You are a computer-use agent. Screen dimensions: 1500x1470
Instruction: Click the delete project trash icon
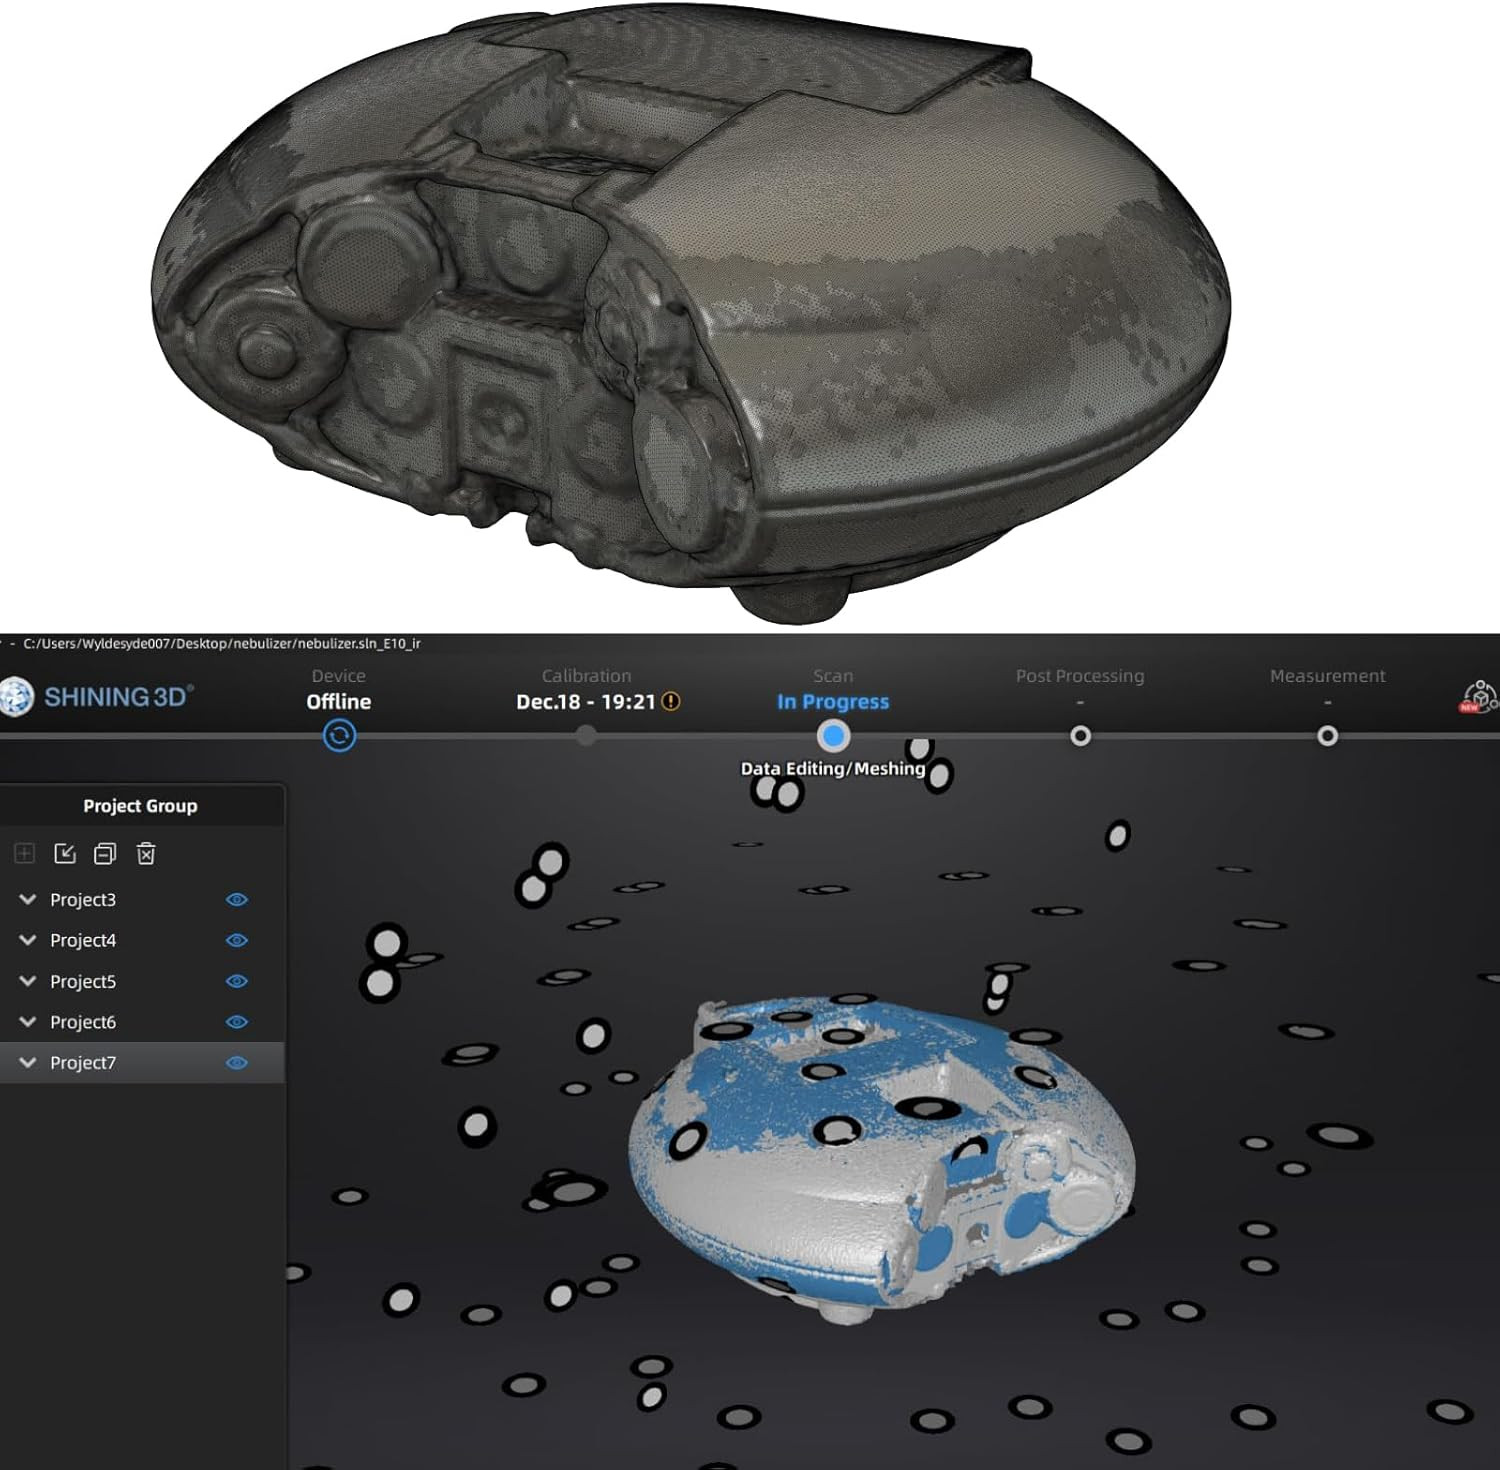tap(146, 853)
